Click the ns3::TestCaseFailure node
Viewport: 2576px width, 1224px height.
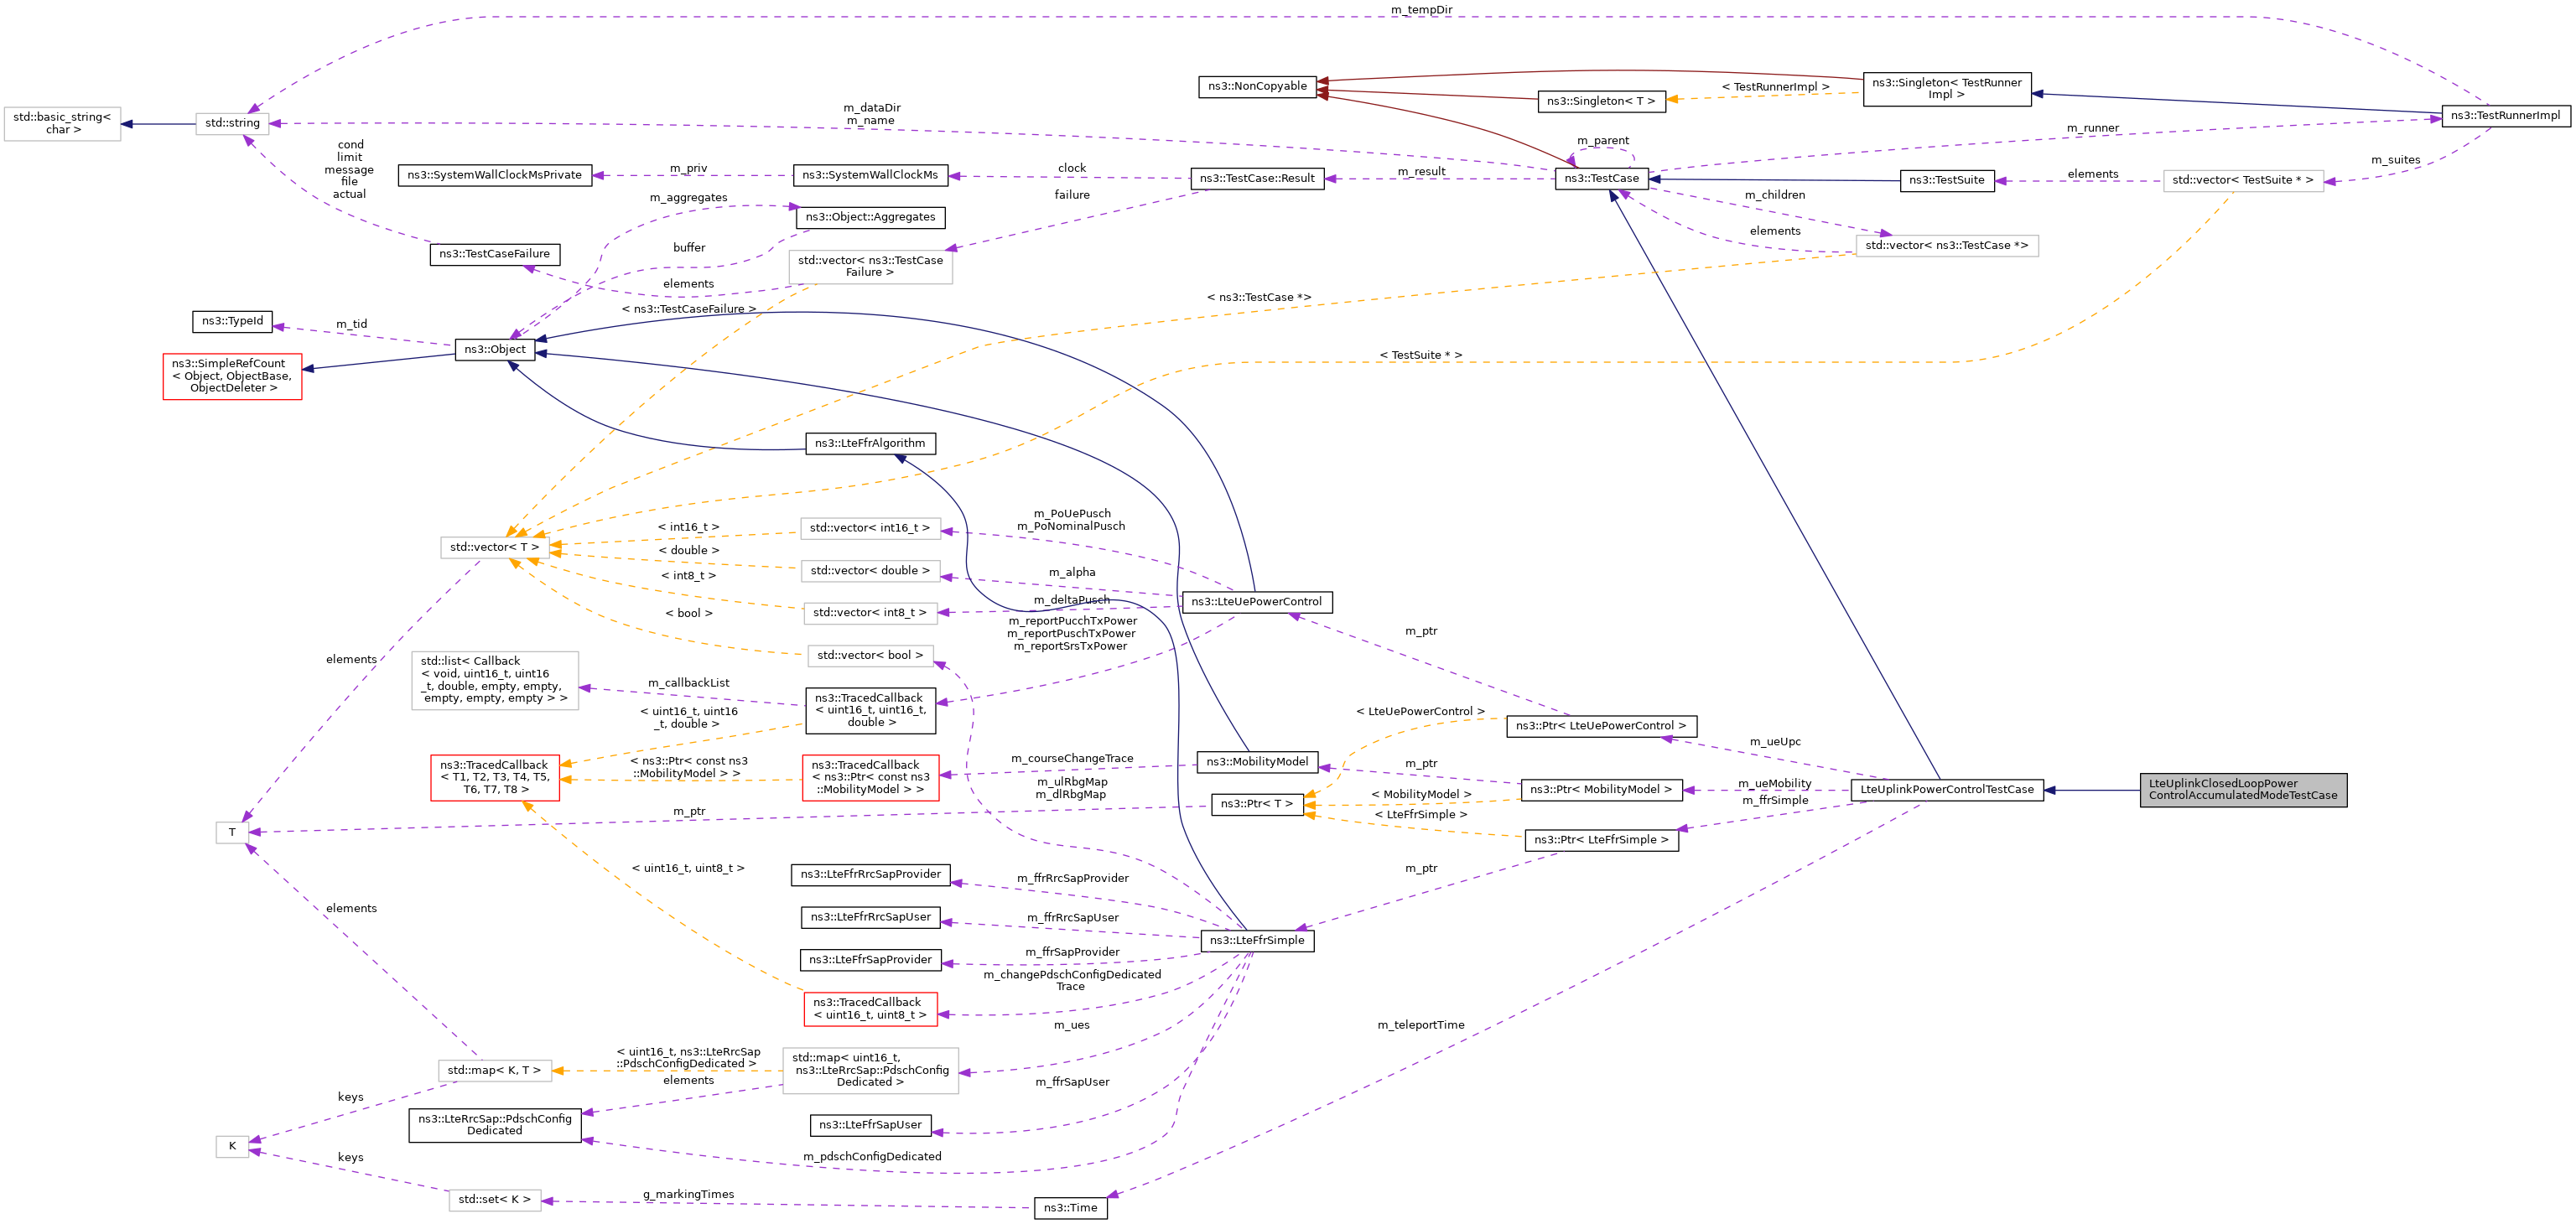pos(494,254)
